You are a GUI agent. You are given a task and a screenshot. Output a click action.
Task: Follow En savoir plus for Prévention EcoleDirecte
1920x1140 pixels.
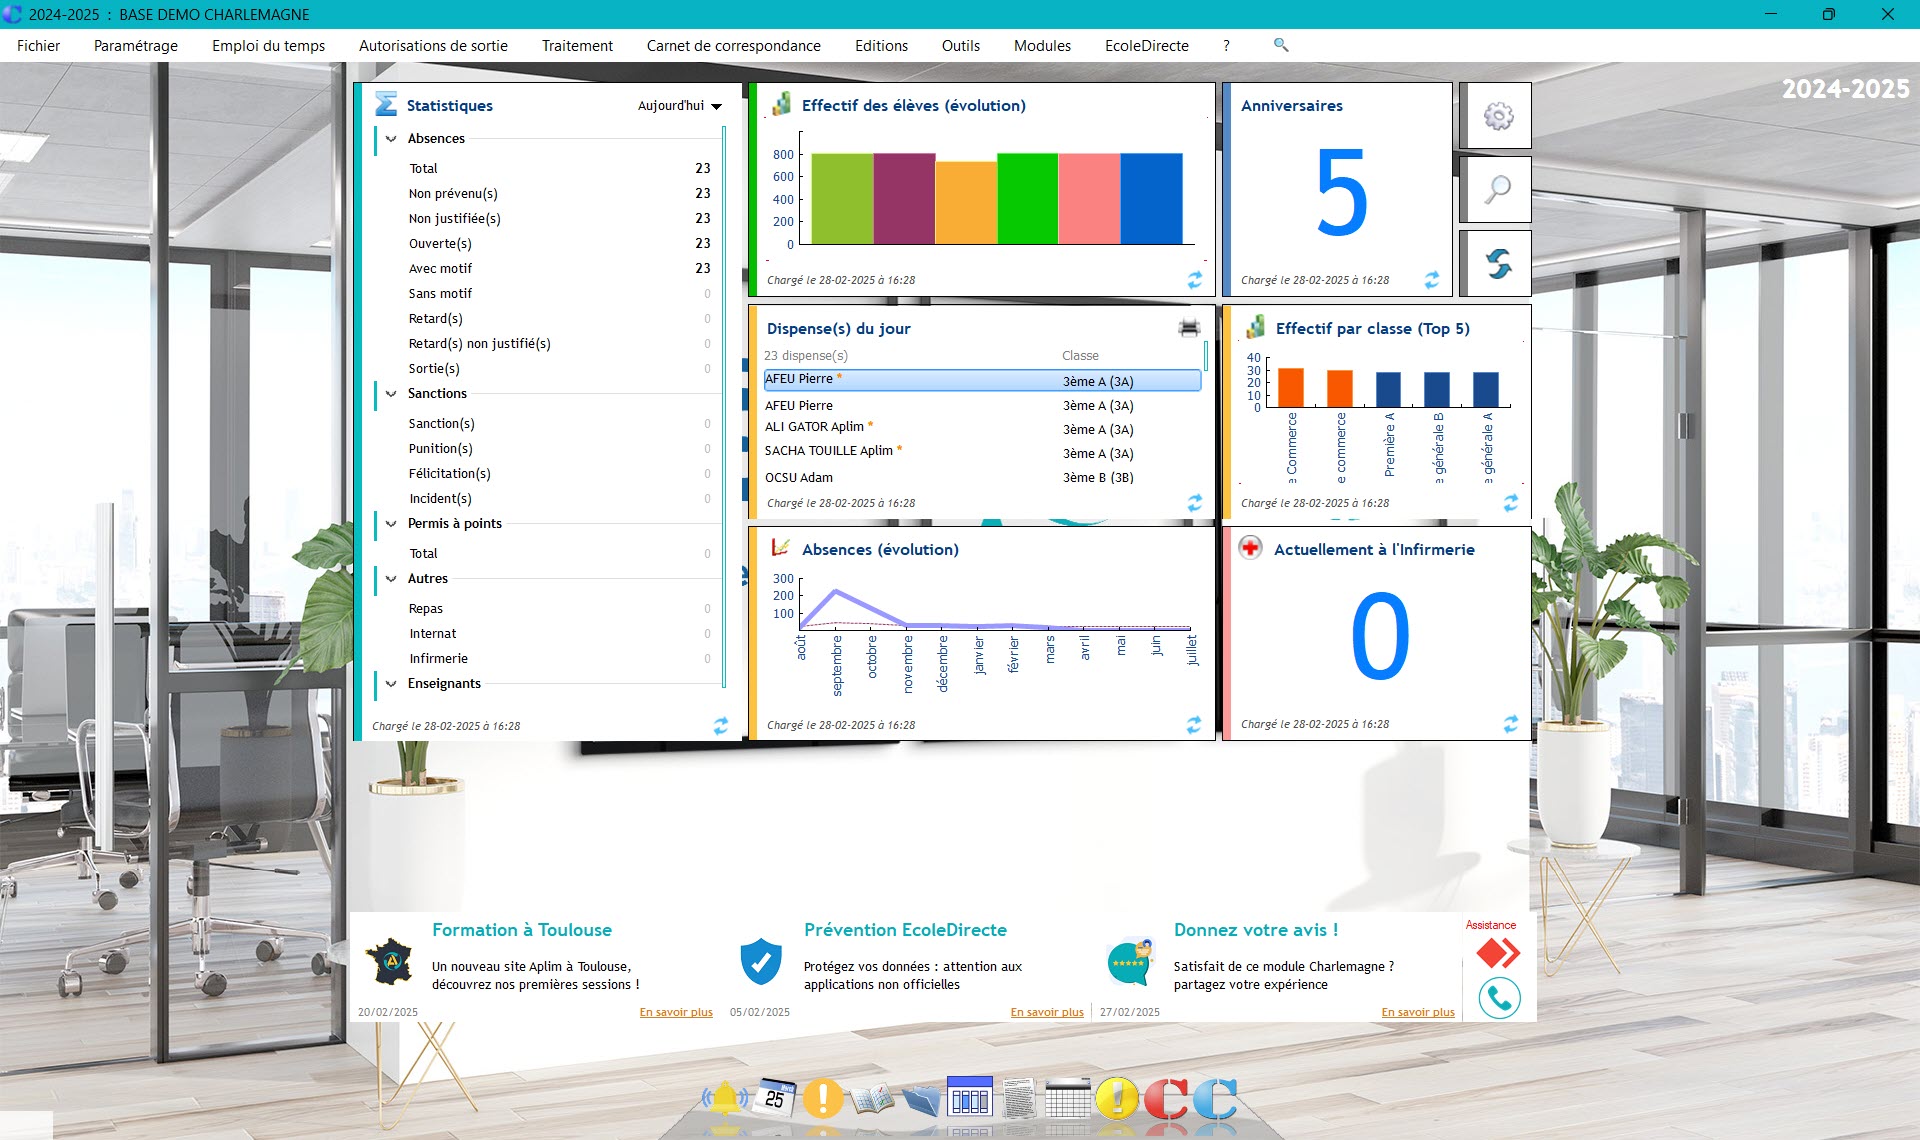tap(1047, 1012)
